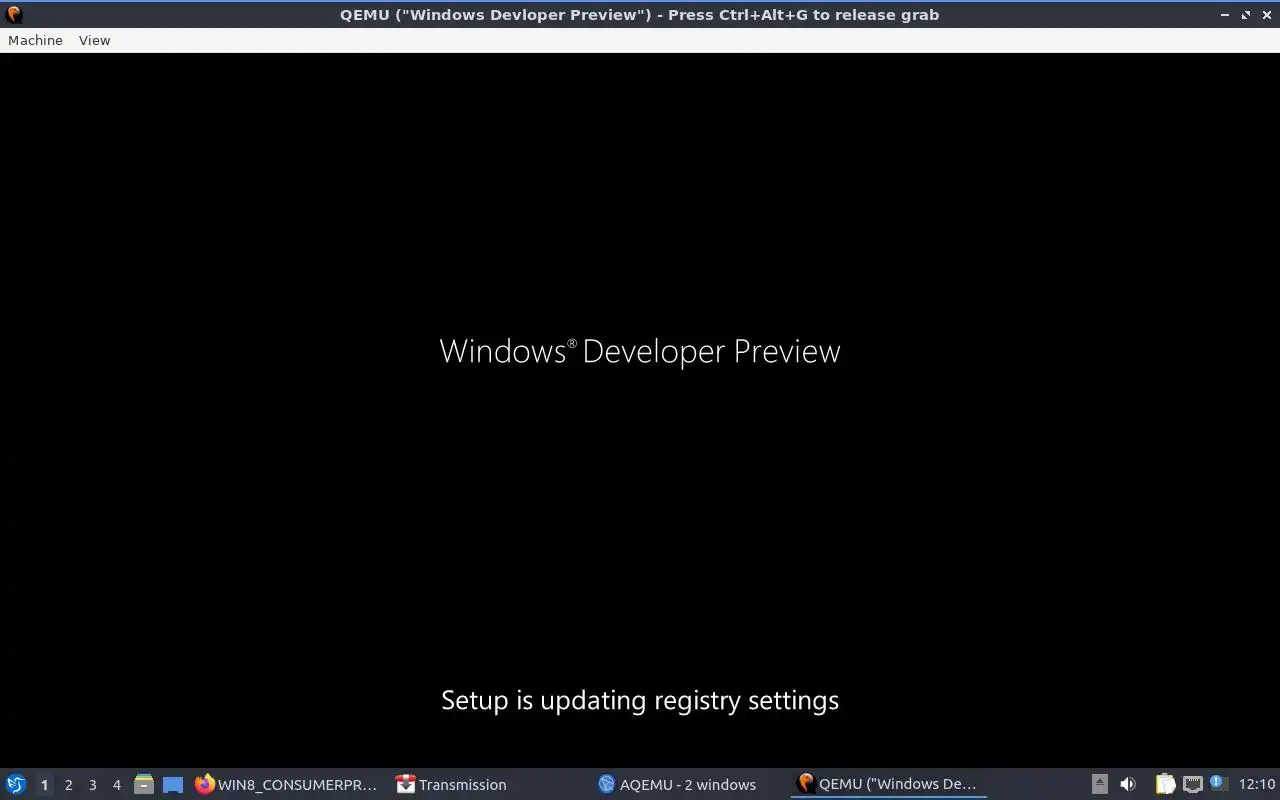Screen dimensions: 1280x800
Task: Switch to workspace 2
Action: [x=68, y=785]
